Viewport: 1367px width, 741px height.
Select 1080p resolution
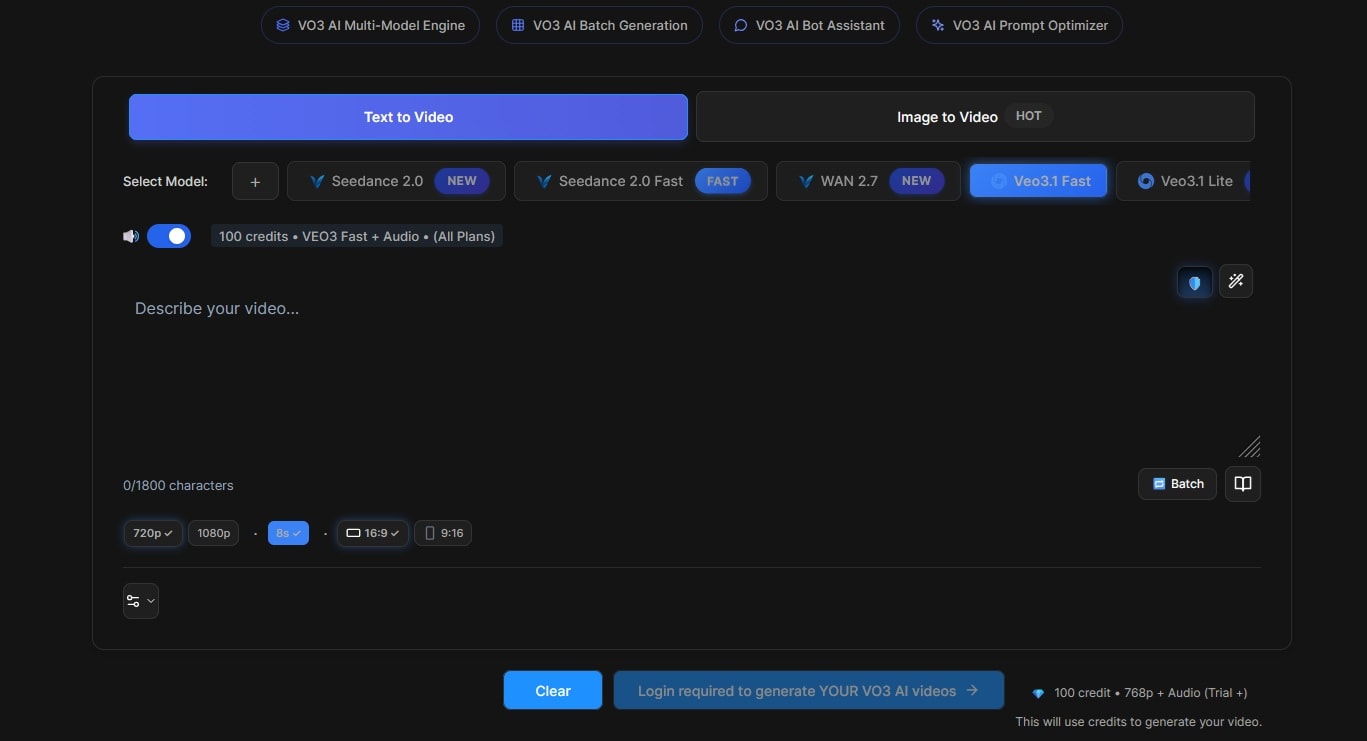click(x=213, y=533)
